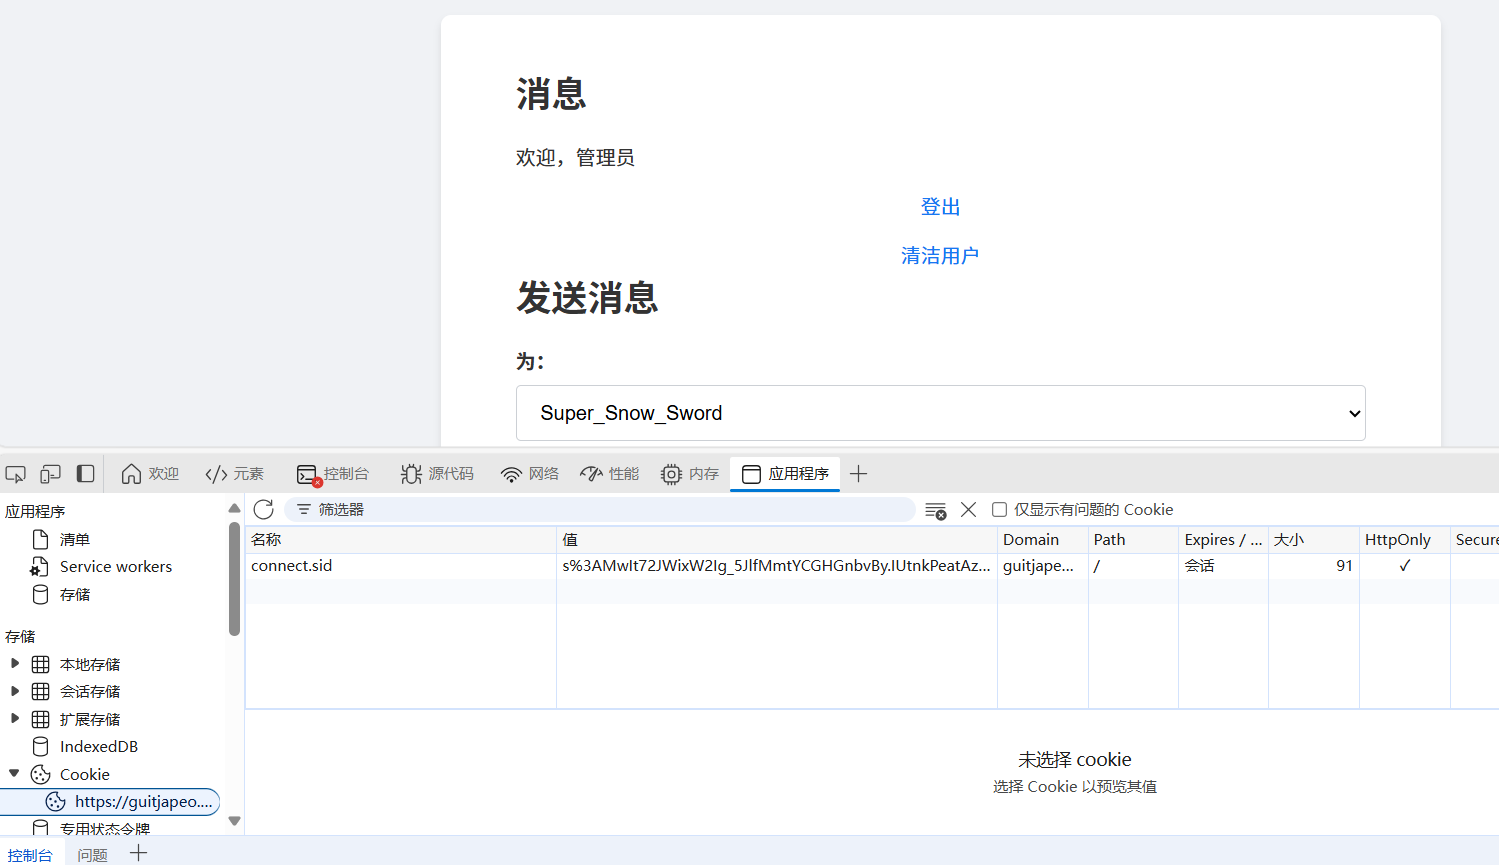Click the 清洁用户 link
This screenshot has height=865, width=1499.
[x=940, y=256]
